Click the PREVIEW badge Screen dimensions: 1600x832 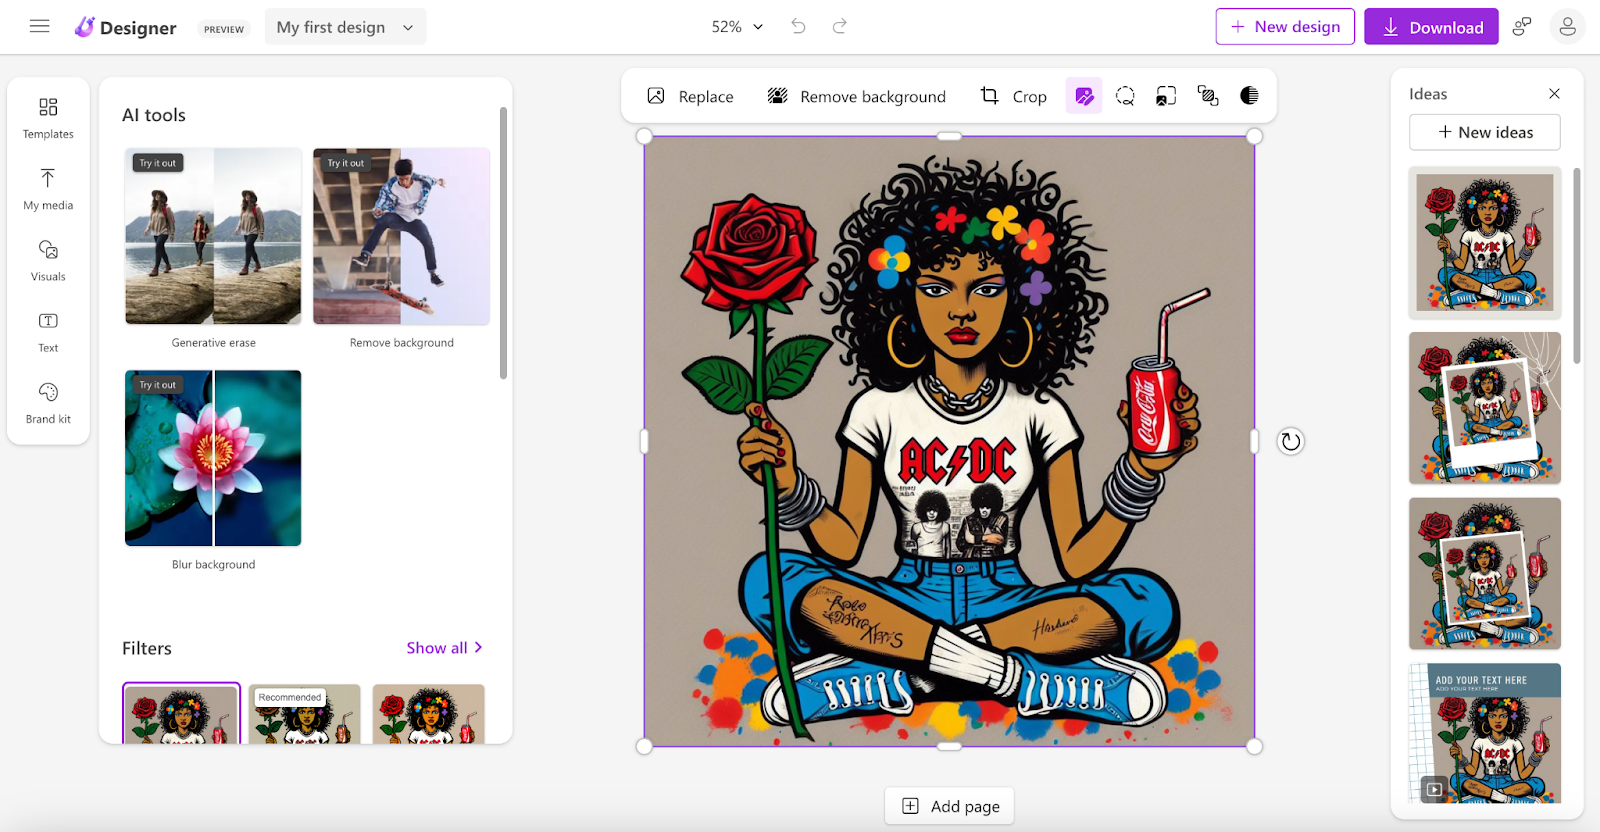224,29
